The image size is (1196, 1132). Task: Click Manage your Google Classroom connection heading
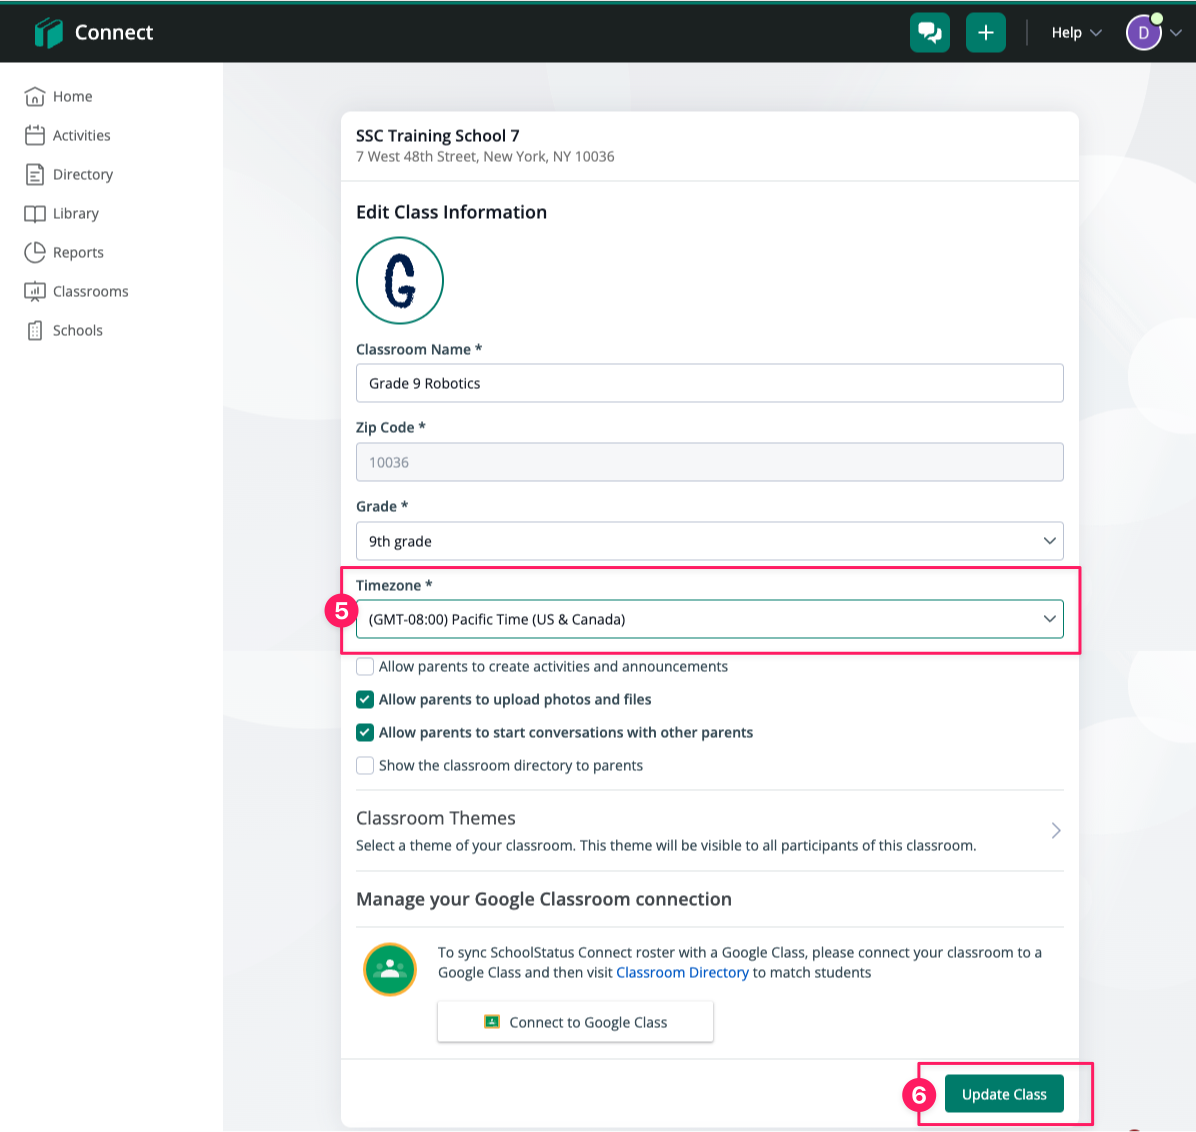(544, 899)
